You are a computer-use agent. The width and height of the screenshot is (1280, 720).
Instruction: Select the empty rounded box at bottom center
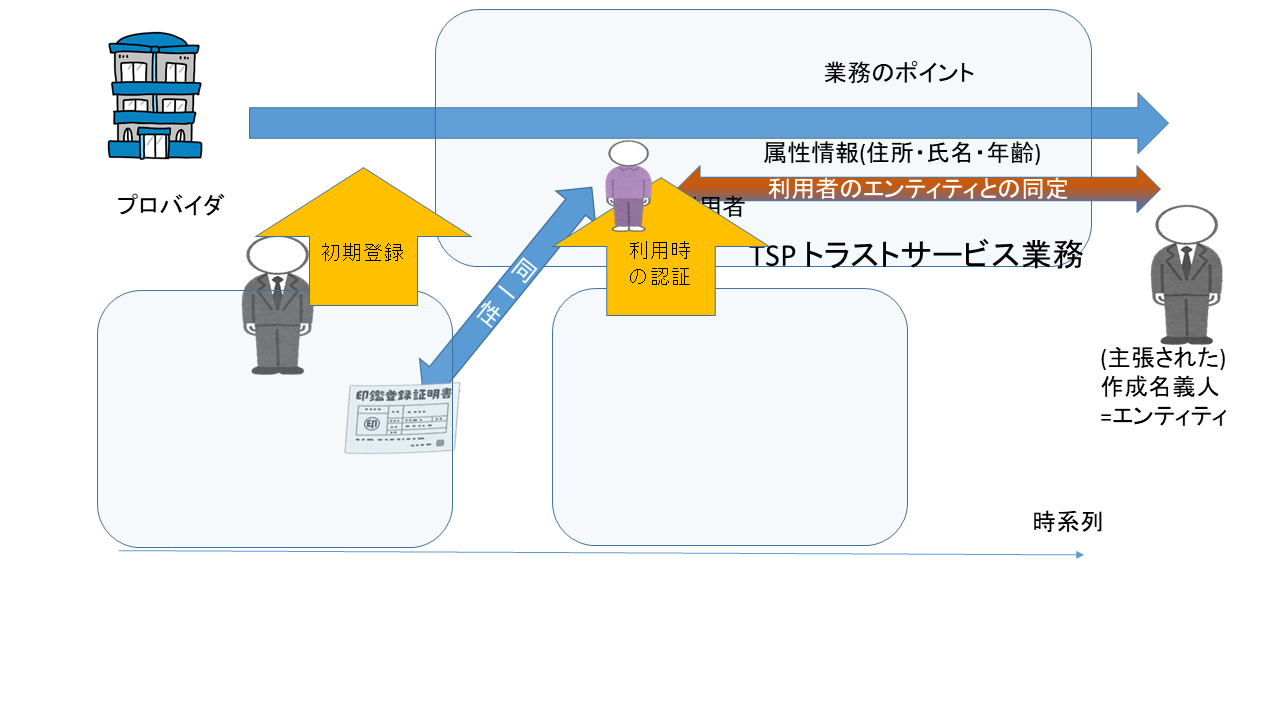(730, 417)
